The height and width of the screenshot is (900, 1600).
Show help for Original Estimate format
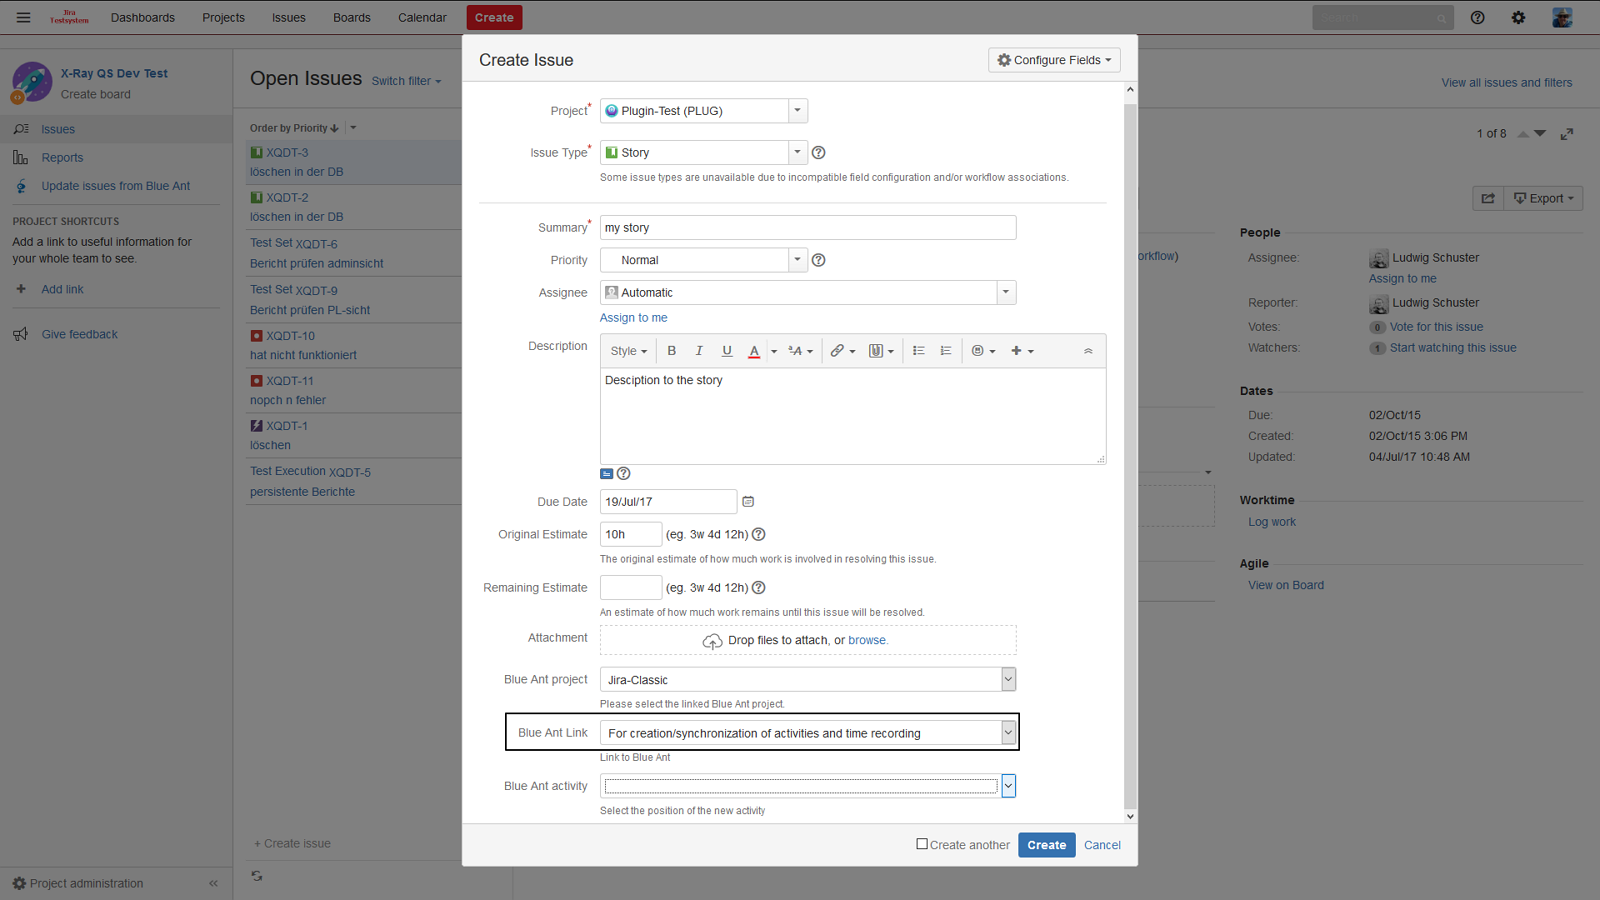(x=759, y=535)
